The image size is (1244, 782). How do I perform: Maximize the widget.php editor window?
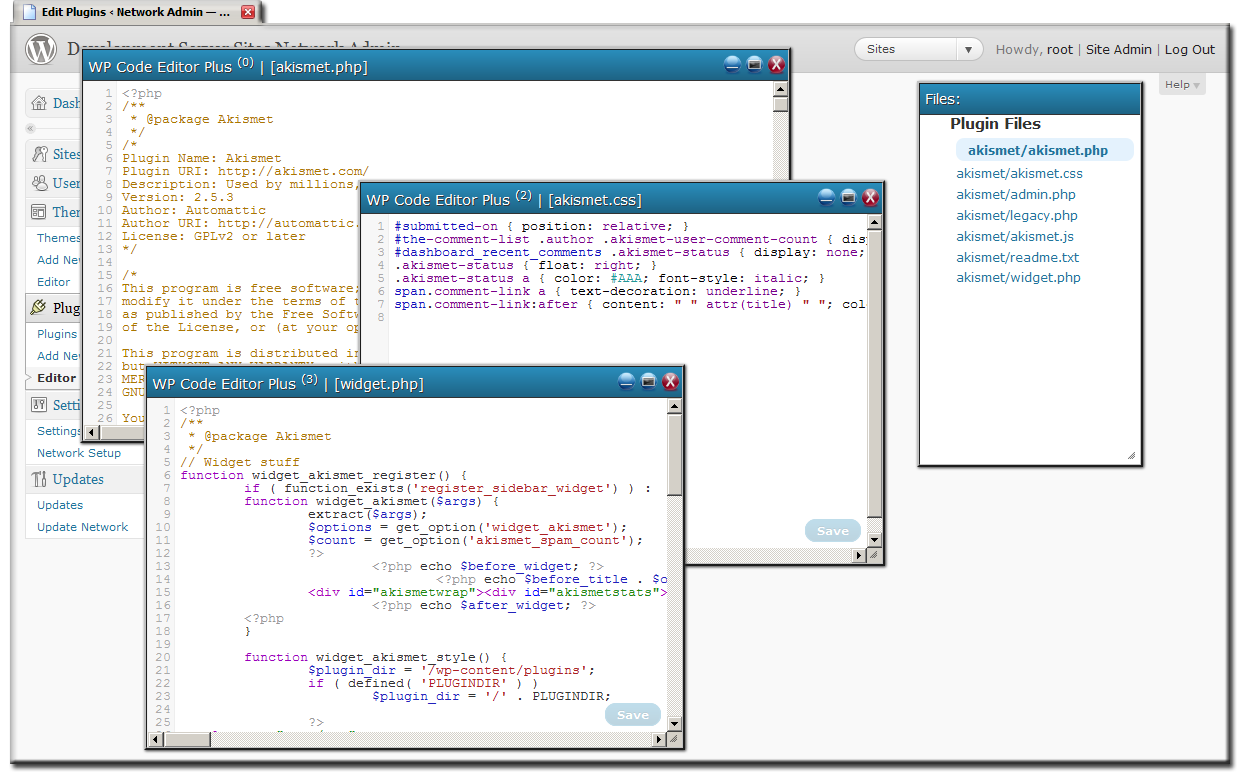pyautogui.click(x=648, y=381)
